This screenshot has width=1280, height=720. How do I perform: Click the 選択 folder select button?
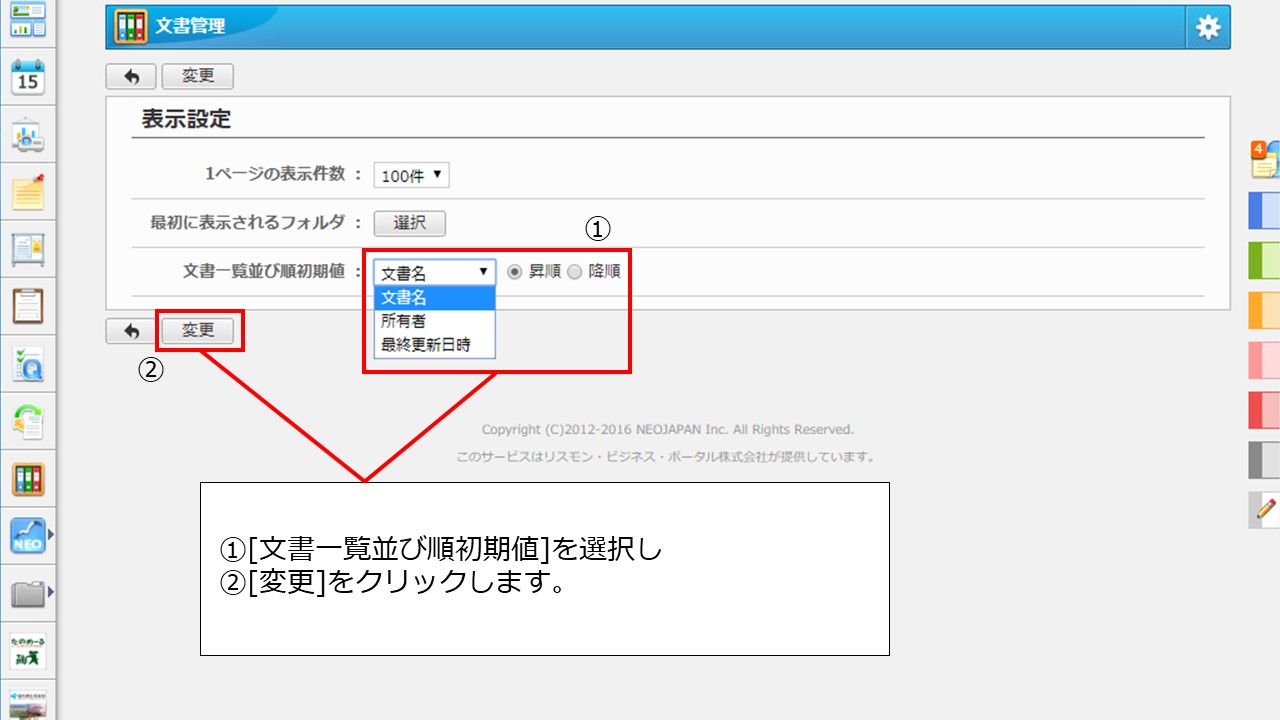point(410,223)
